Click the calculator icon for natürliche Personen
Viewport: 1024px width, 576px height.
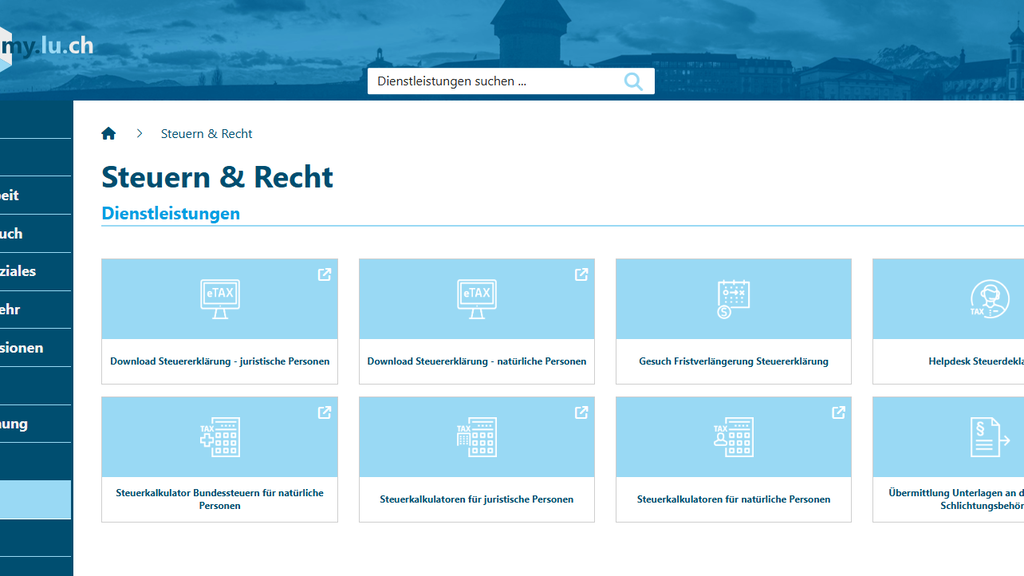point(733,437)
